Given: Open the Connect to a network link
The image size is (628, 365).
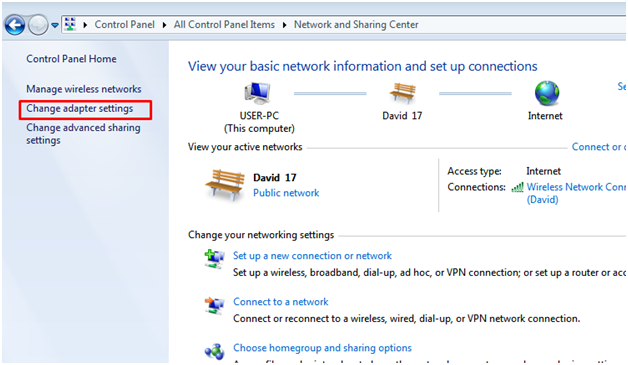Looking at the screenshot, I should pos(281,302).
